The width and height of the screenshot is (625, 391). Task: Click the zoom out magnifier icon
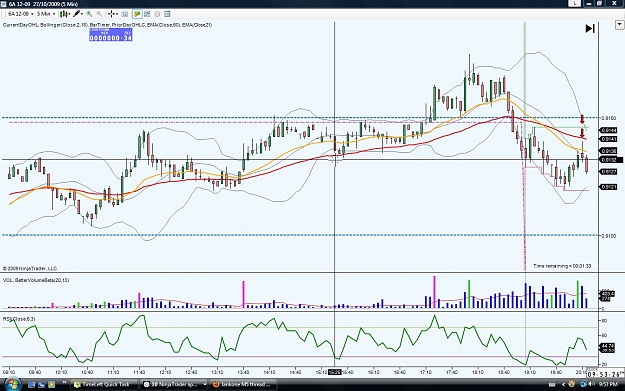point(99,14)
